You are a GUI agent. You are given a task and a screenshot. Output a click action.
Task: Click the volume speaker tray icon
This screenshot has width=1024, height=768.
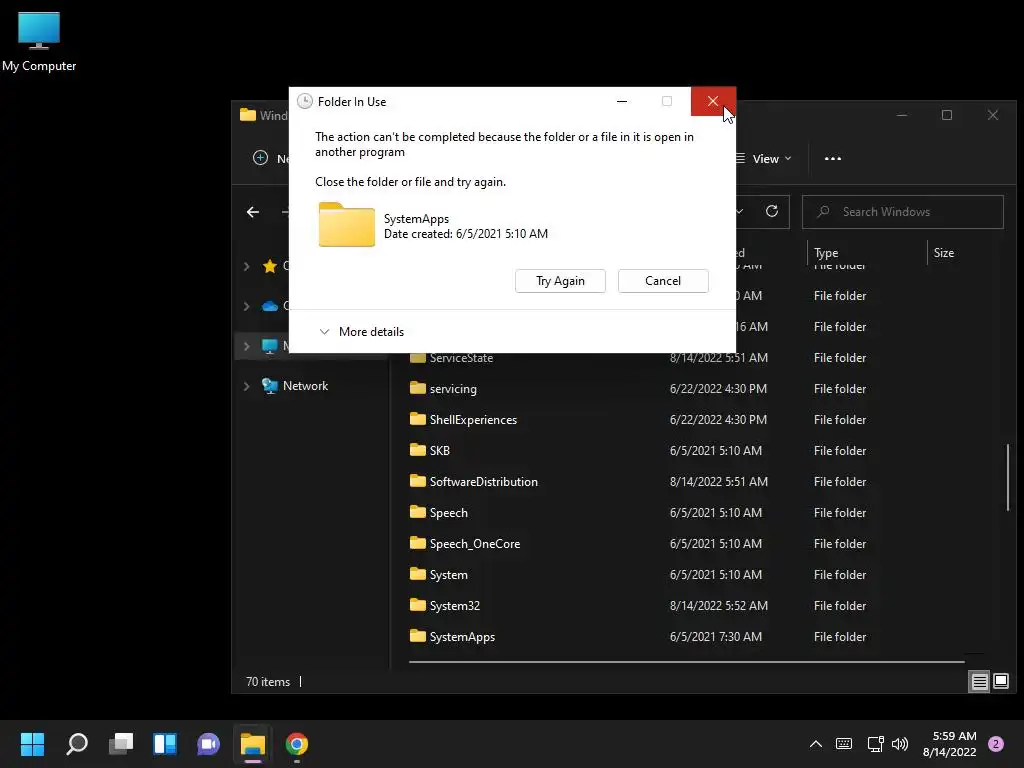pos(900,744)
